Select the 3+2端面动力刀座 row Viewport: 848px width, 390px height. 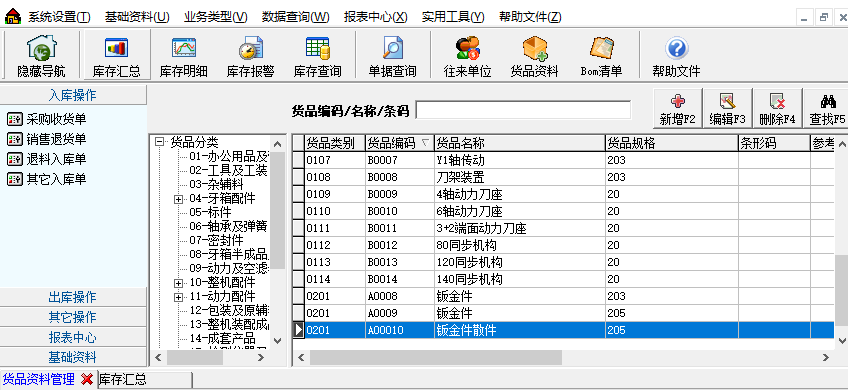(x=563, y=228)
